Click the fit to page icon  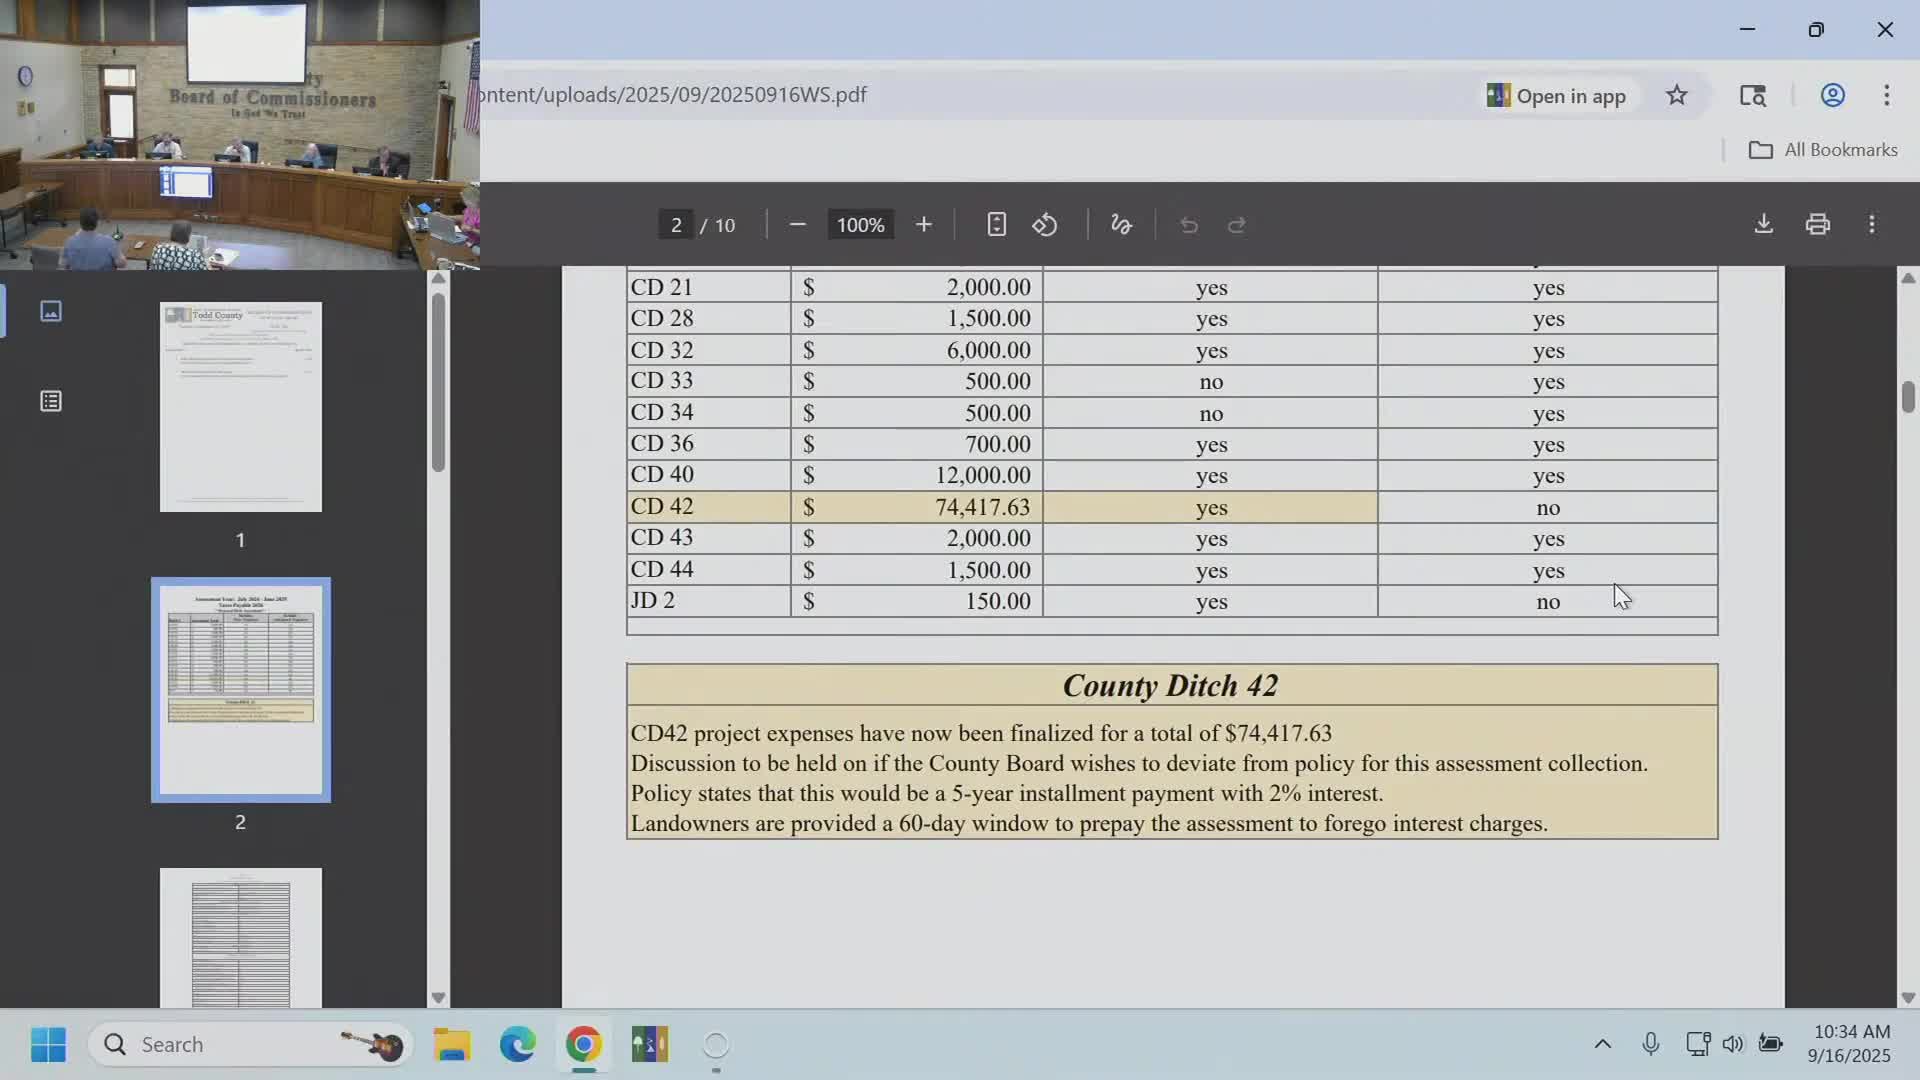[996, 225]
